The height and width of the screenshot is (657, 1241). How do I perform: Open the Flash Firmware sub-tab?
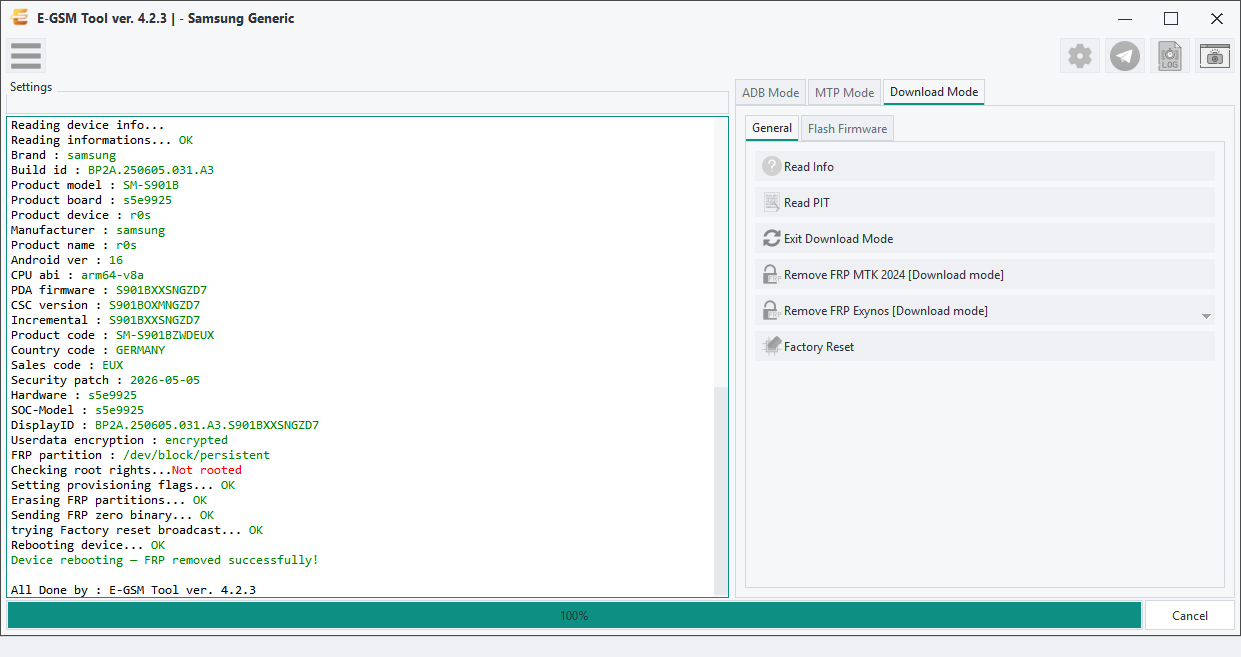point(847,129)
